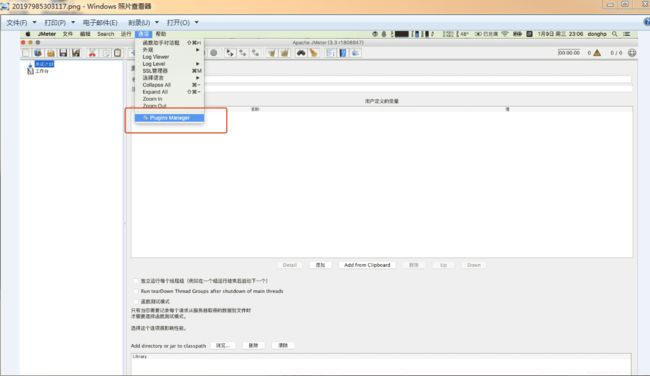The height and width of the screenshot is (376, 650).
Task: Open the Apple menu logo
Action: [28, 34]
